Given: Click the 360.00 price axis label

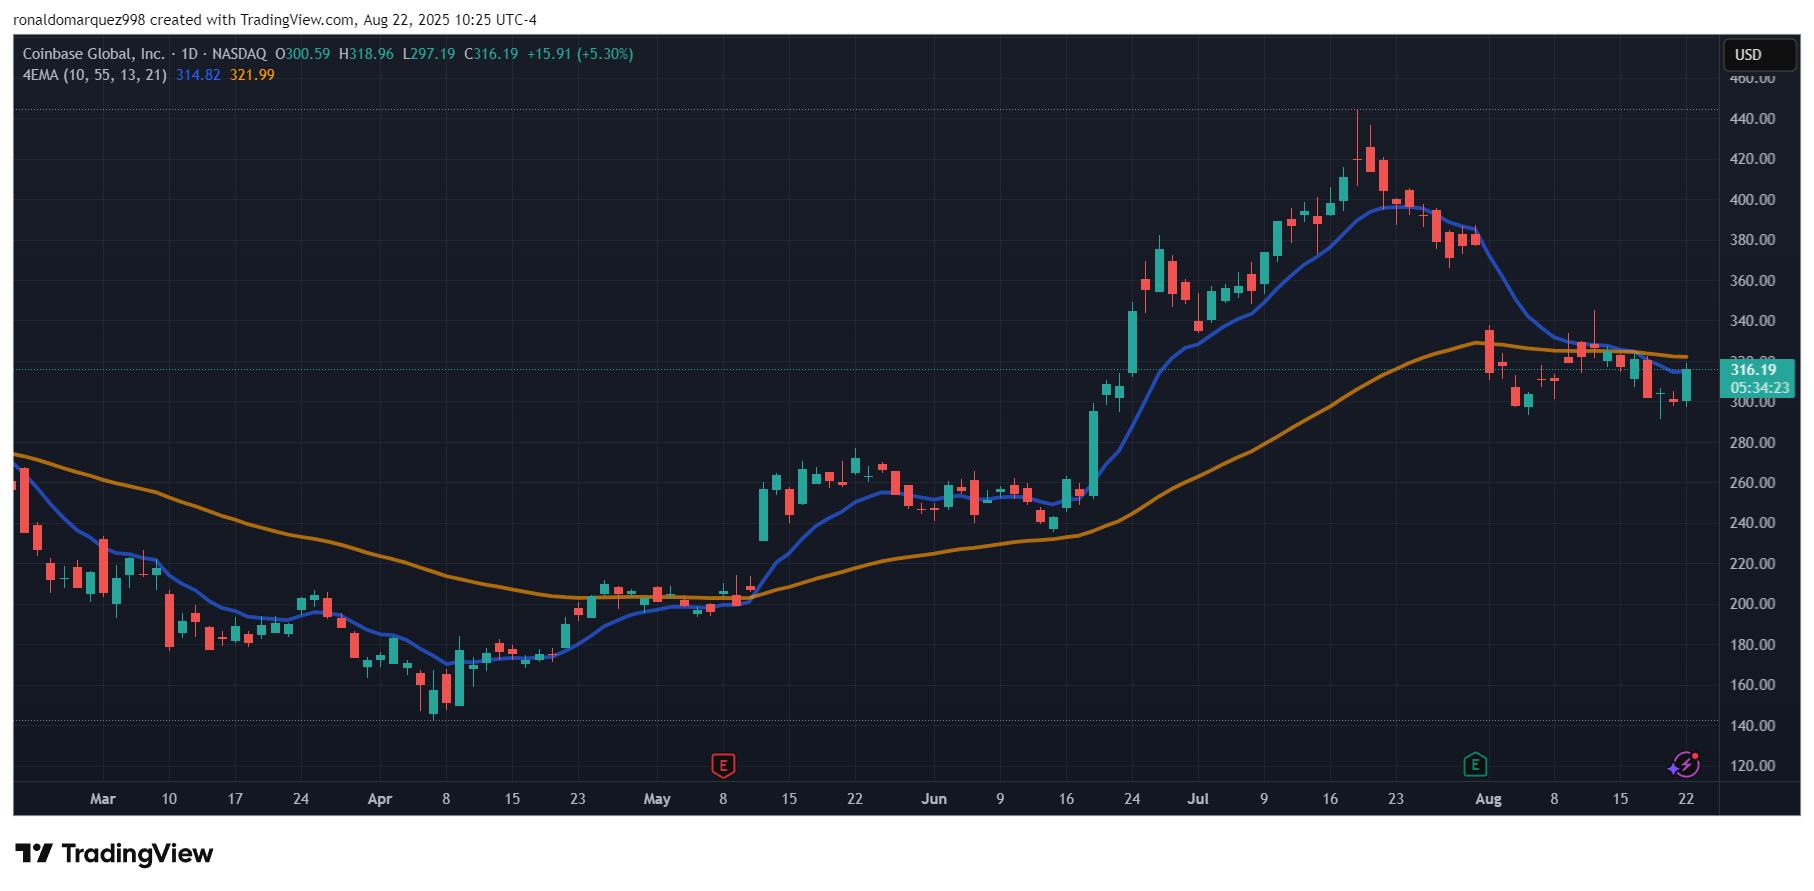Looking at the screenshot, I should tap(1753, 281).
